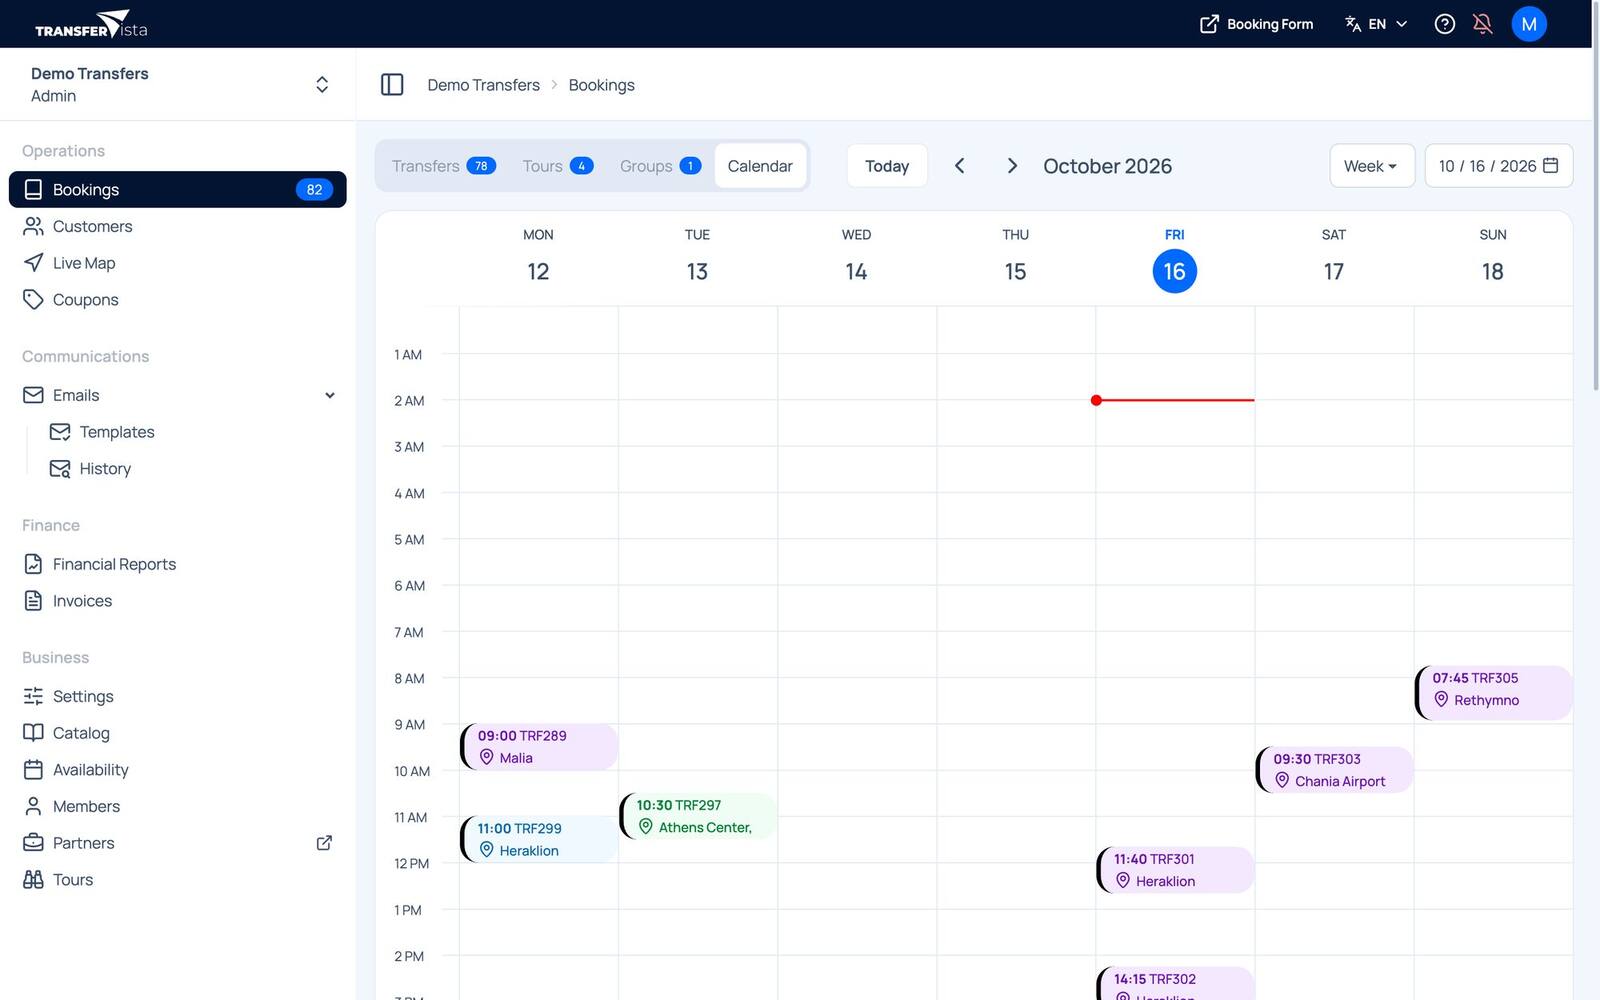
Task: Open booking TRF305 Rethymno
Action: coord(1494,692)
